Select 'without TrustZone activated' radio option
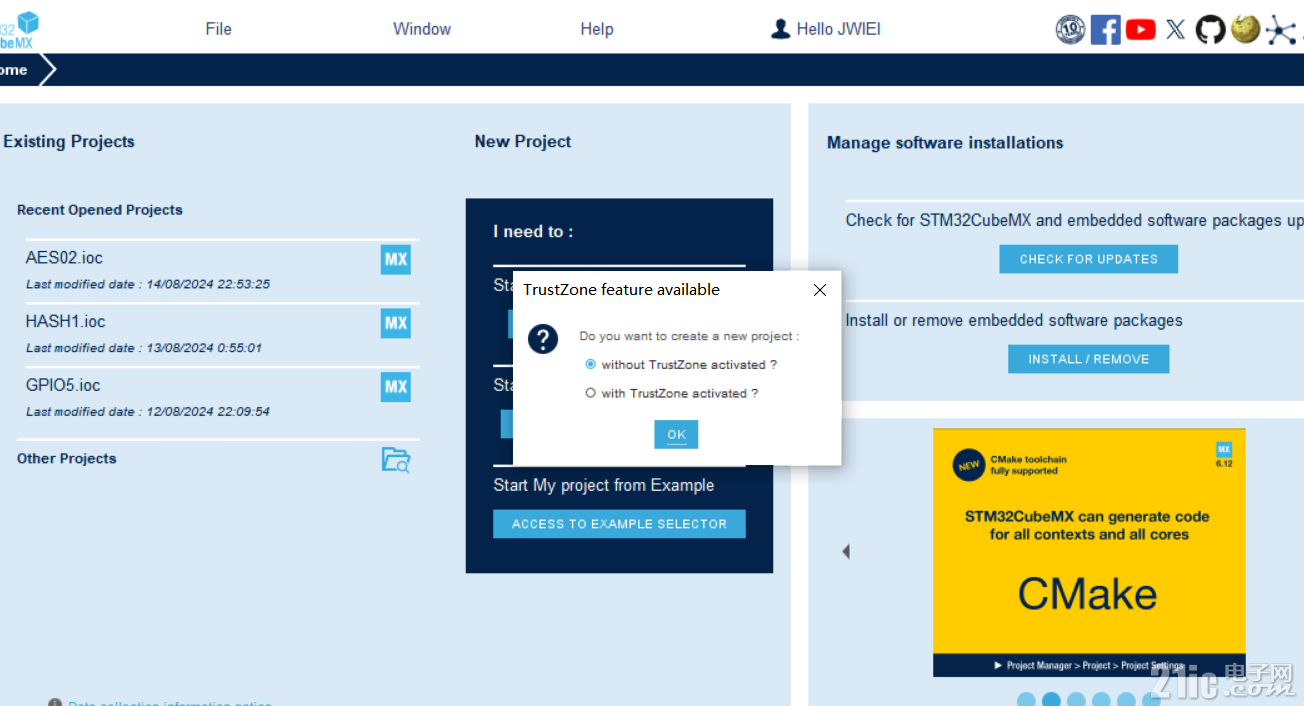The height and width of the screenshot is (706, 1304). (x=590, y=365)
